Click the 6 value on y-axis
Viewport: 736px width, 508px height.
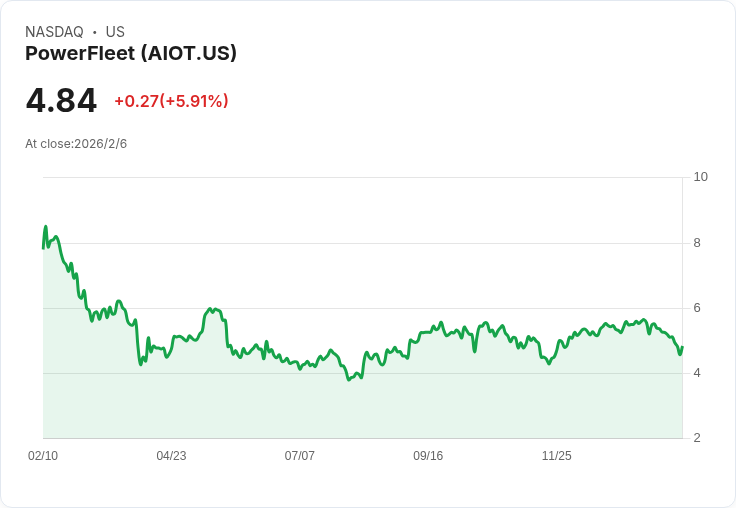697,308
